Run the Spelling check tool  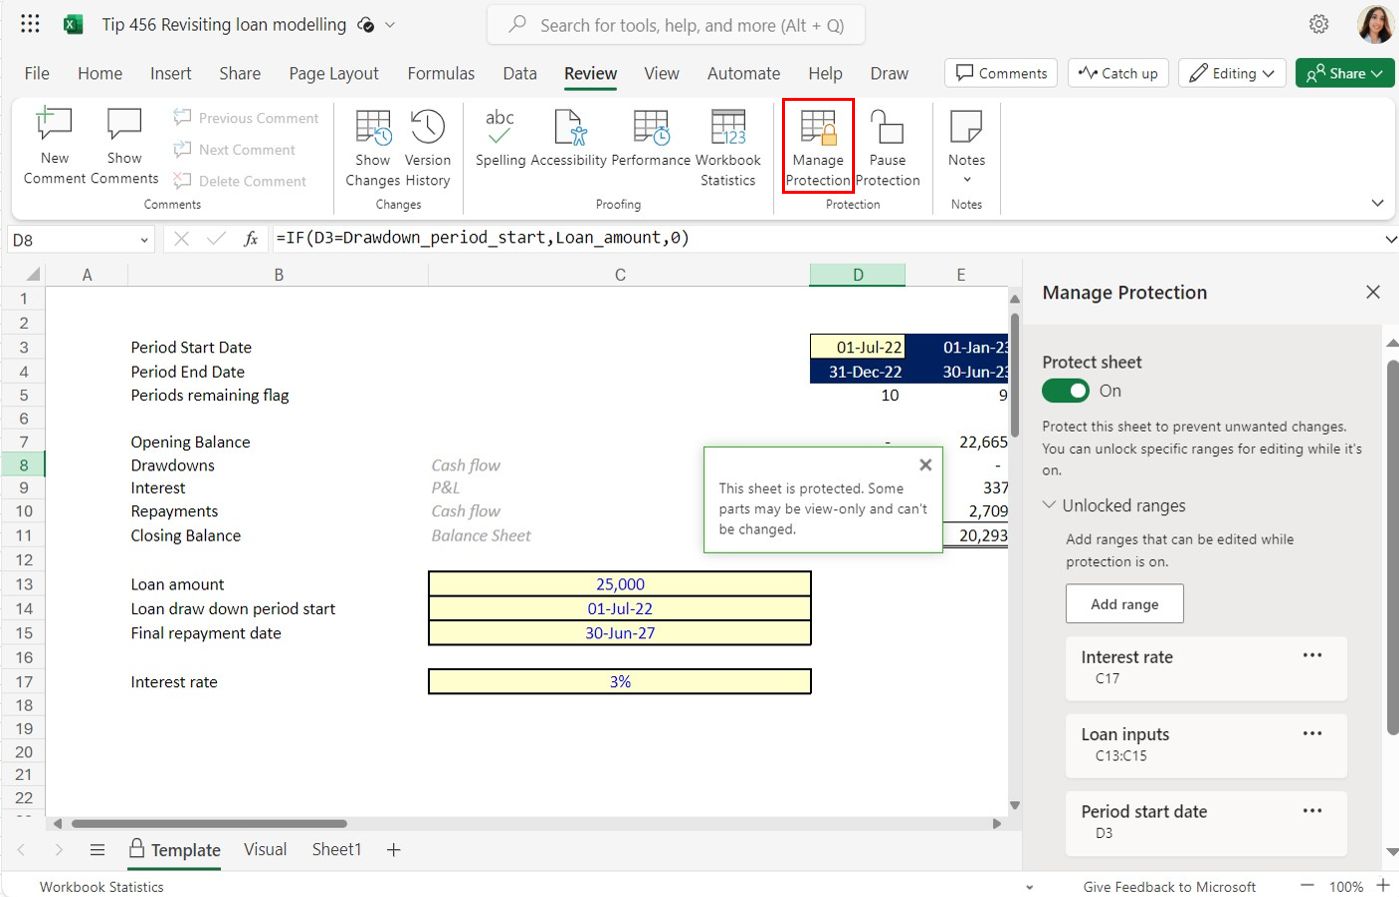[499, 128]
